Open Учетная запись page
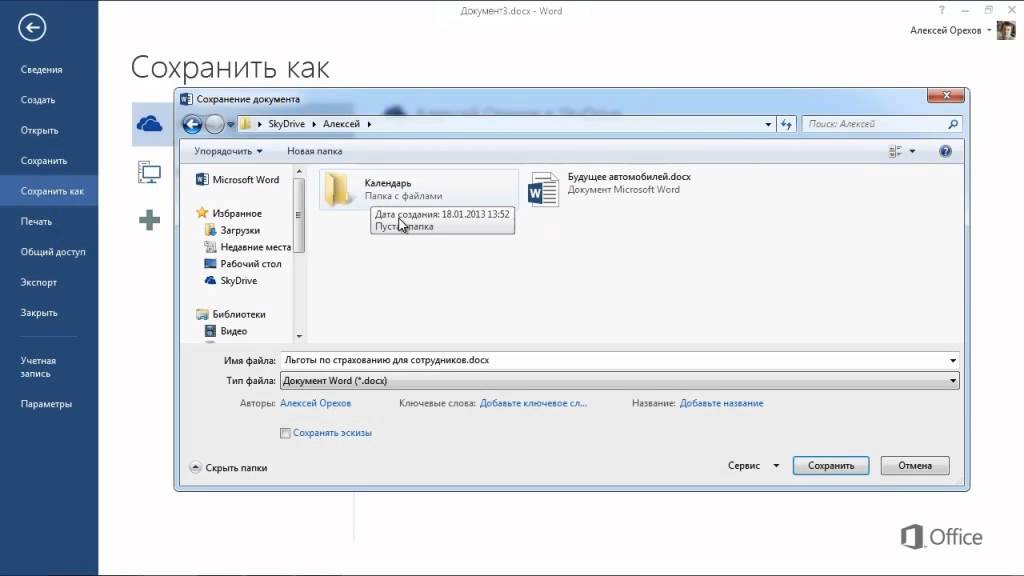Image resolution: width=1024 pixels, height=576 pixels. click(49, 367)
